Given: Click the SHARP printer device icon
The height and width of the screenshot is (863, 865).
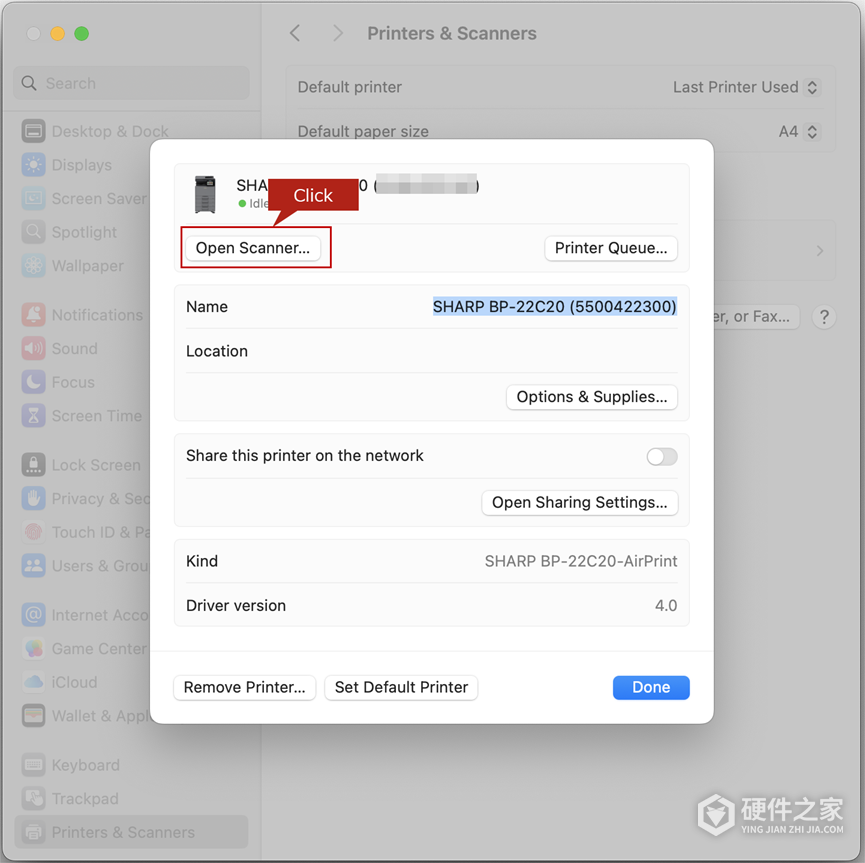Looking at the screenshot, I should (x=205, y=194).
